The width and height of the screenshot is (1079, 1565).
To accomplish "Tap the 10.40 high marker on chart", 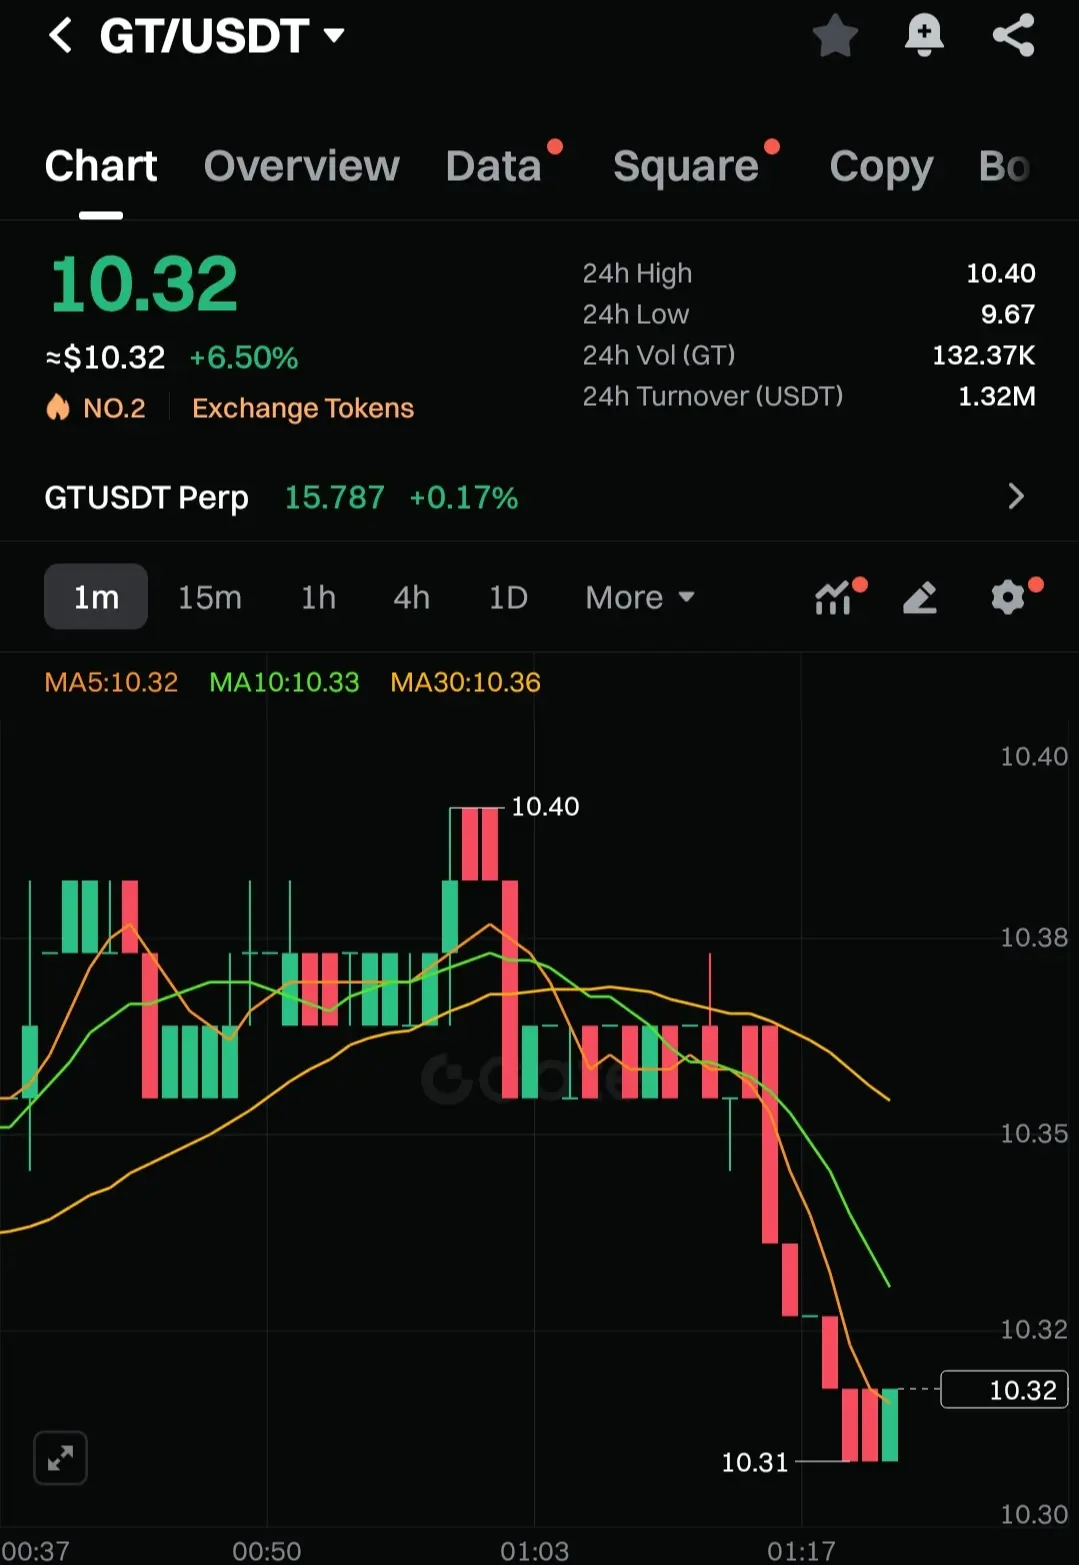I will [x=545, y=806].
